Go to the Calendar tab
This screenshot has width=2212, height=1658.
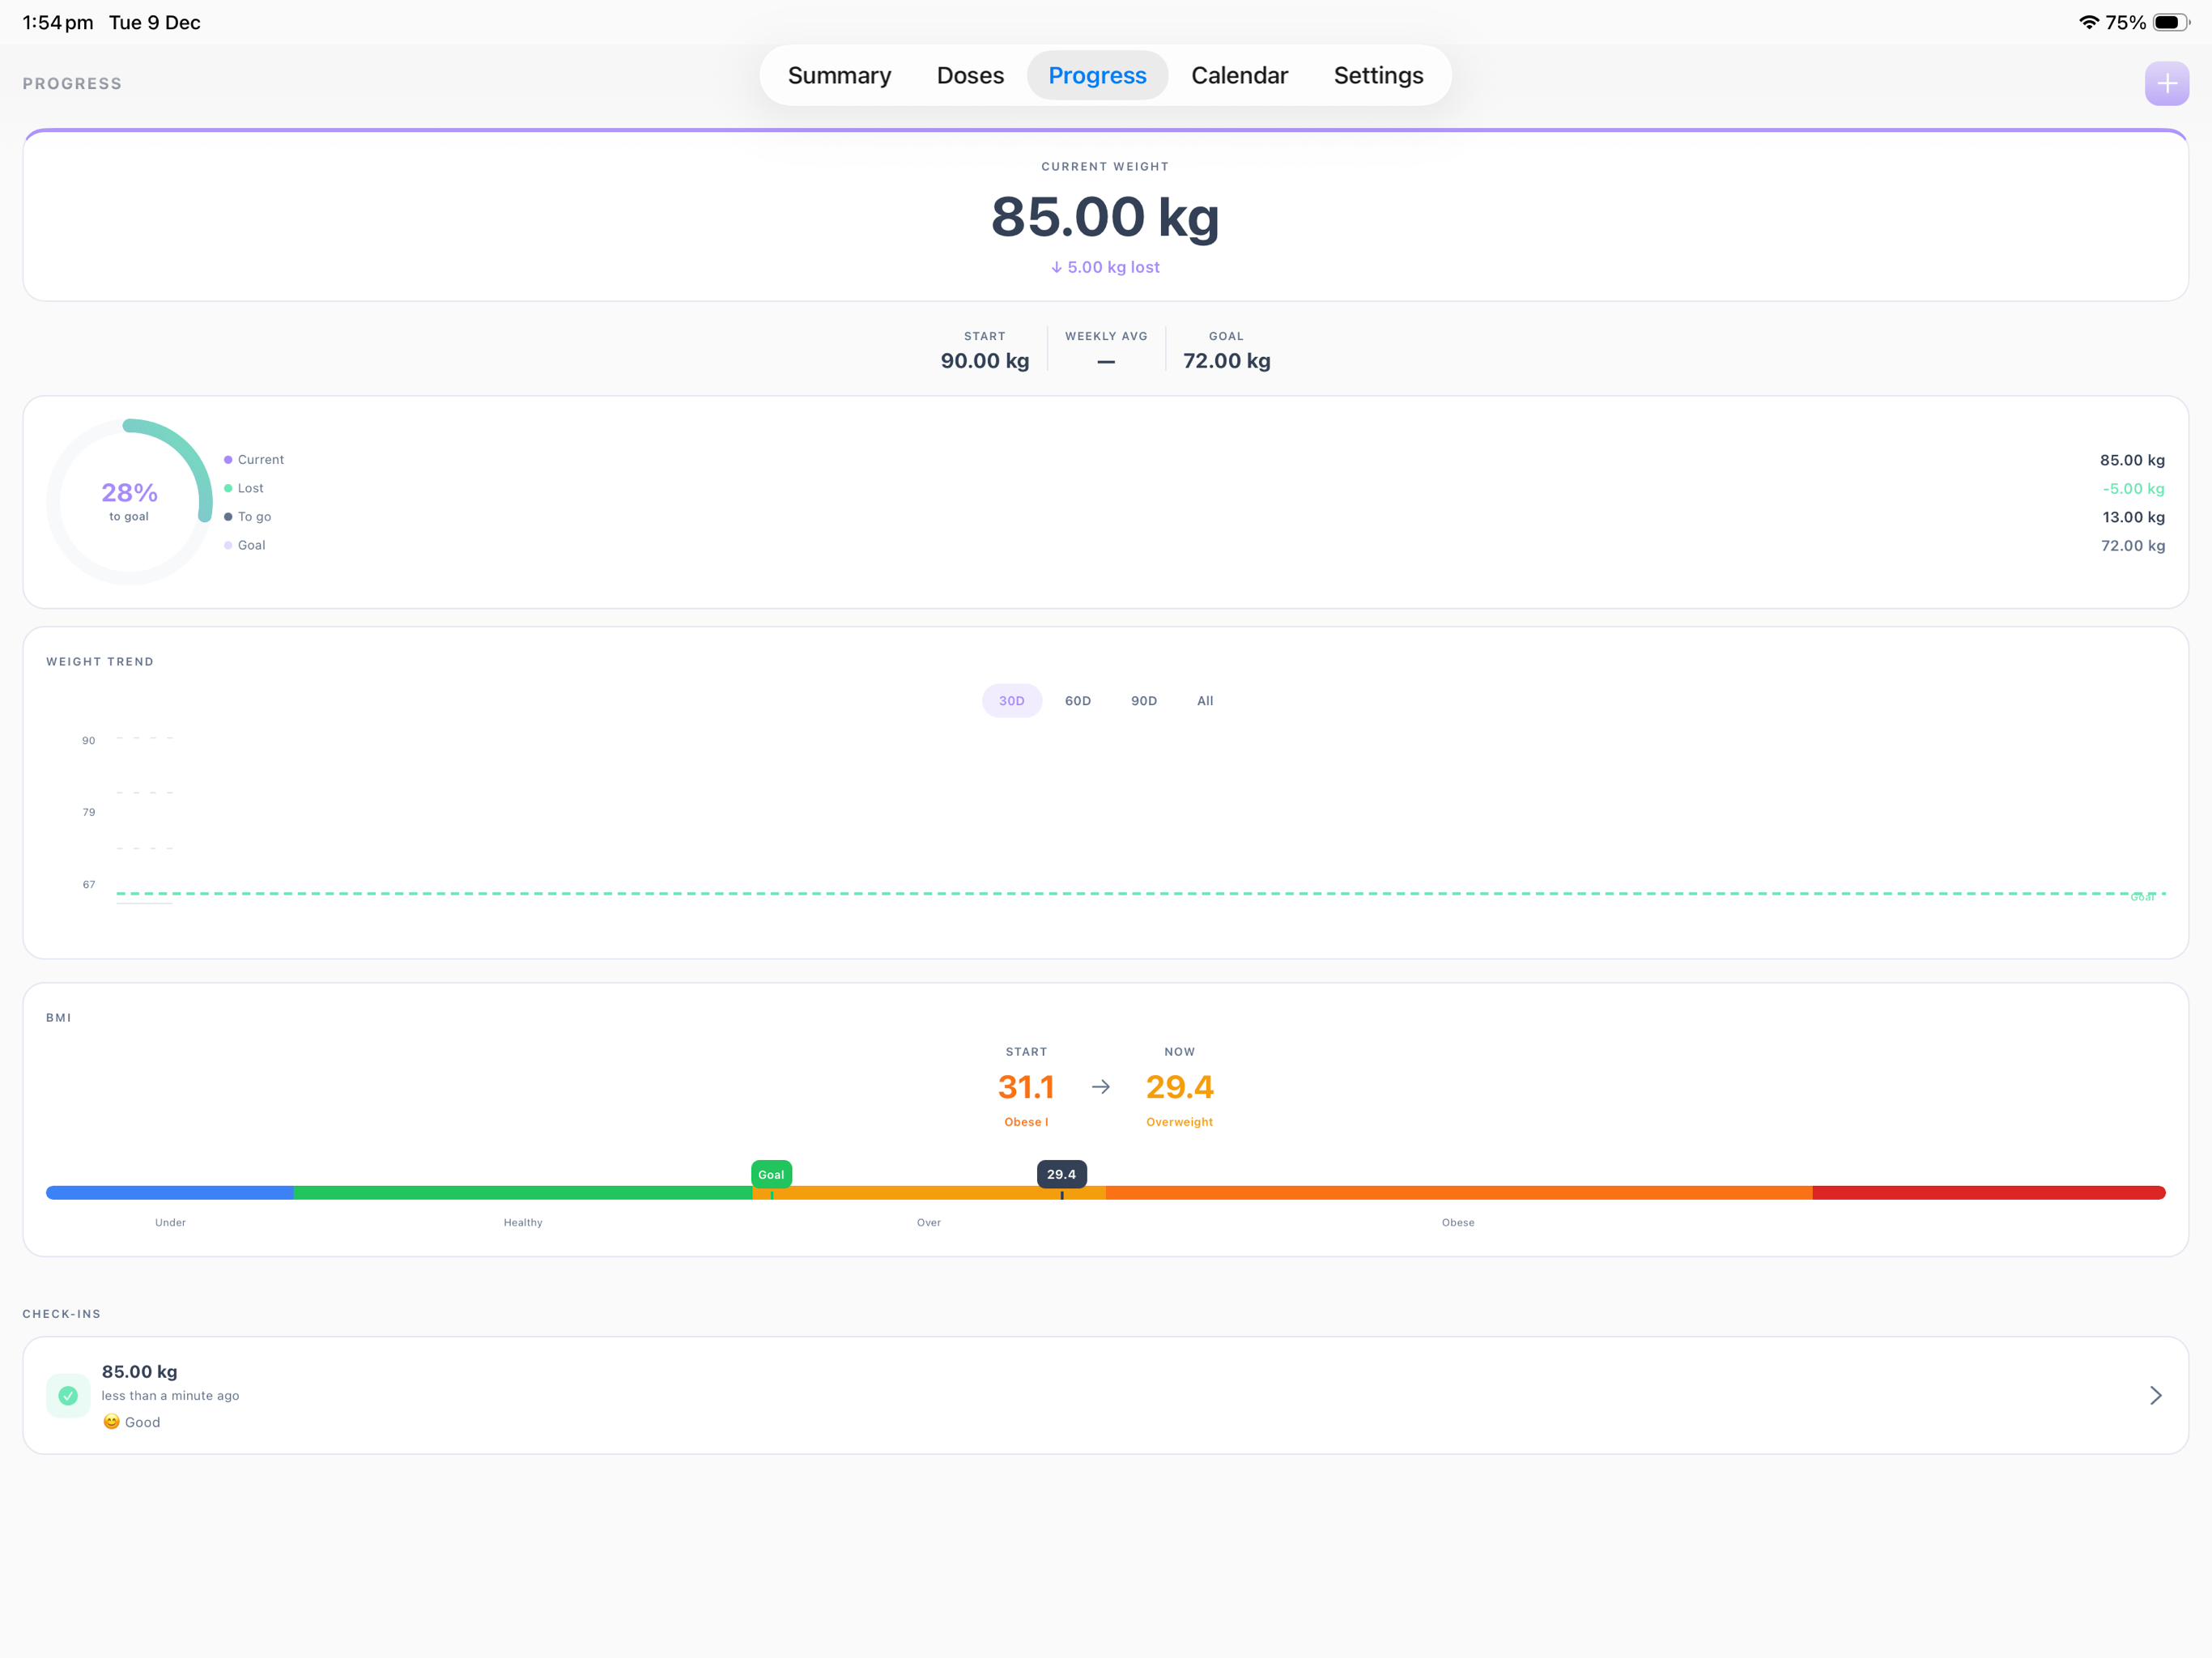1239,76
